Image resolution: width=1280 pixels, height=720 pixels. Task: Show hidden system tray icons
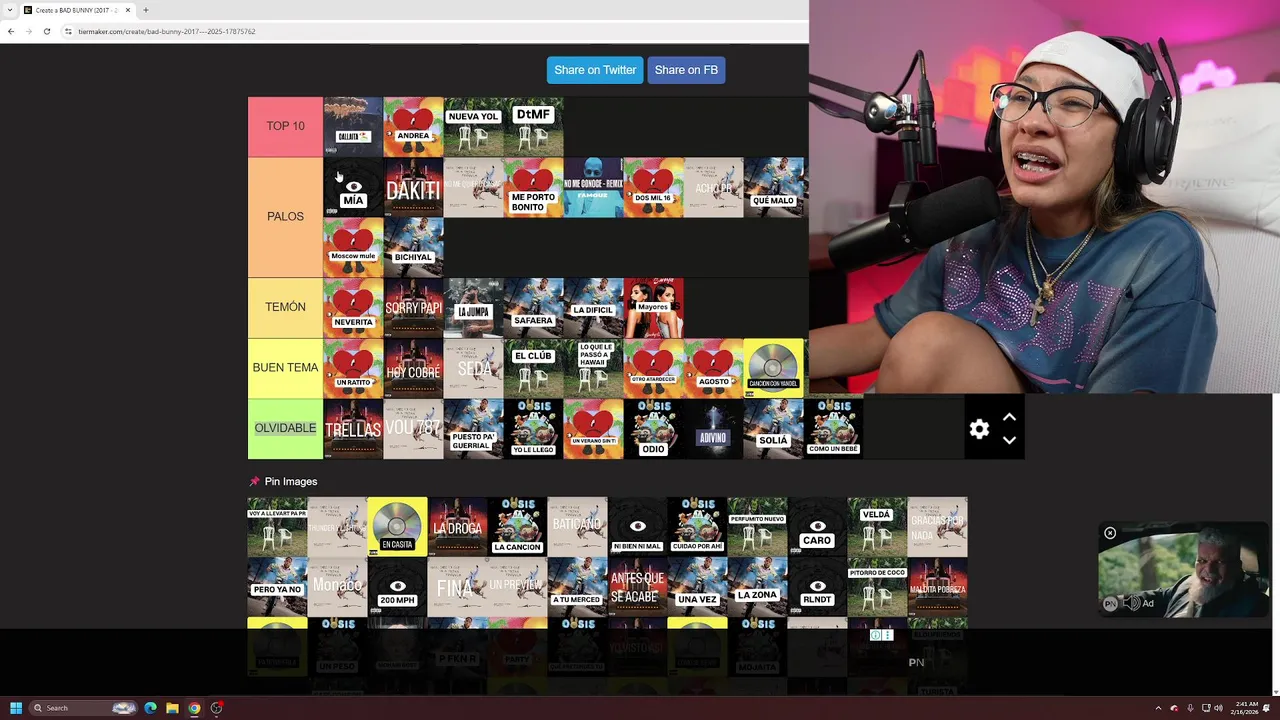click(x=1158, y=708)
